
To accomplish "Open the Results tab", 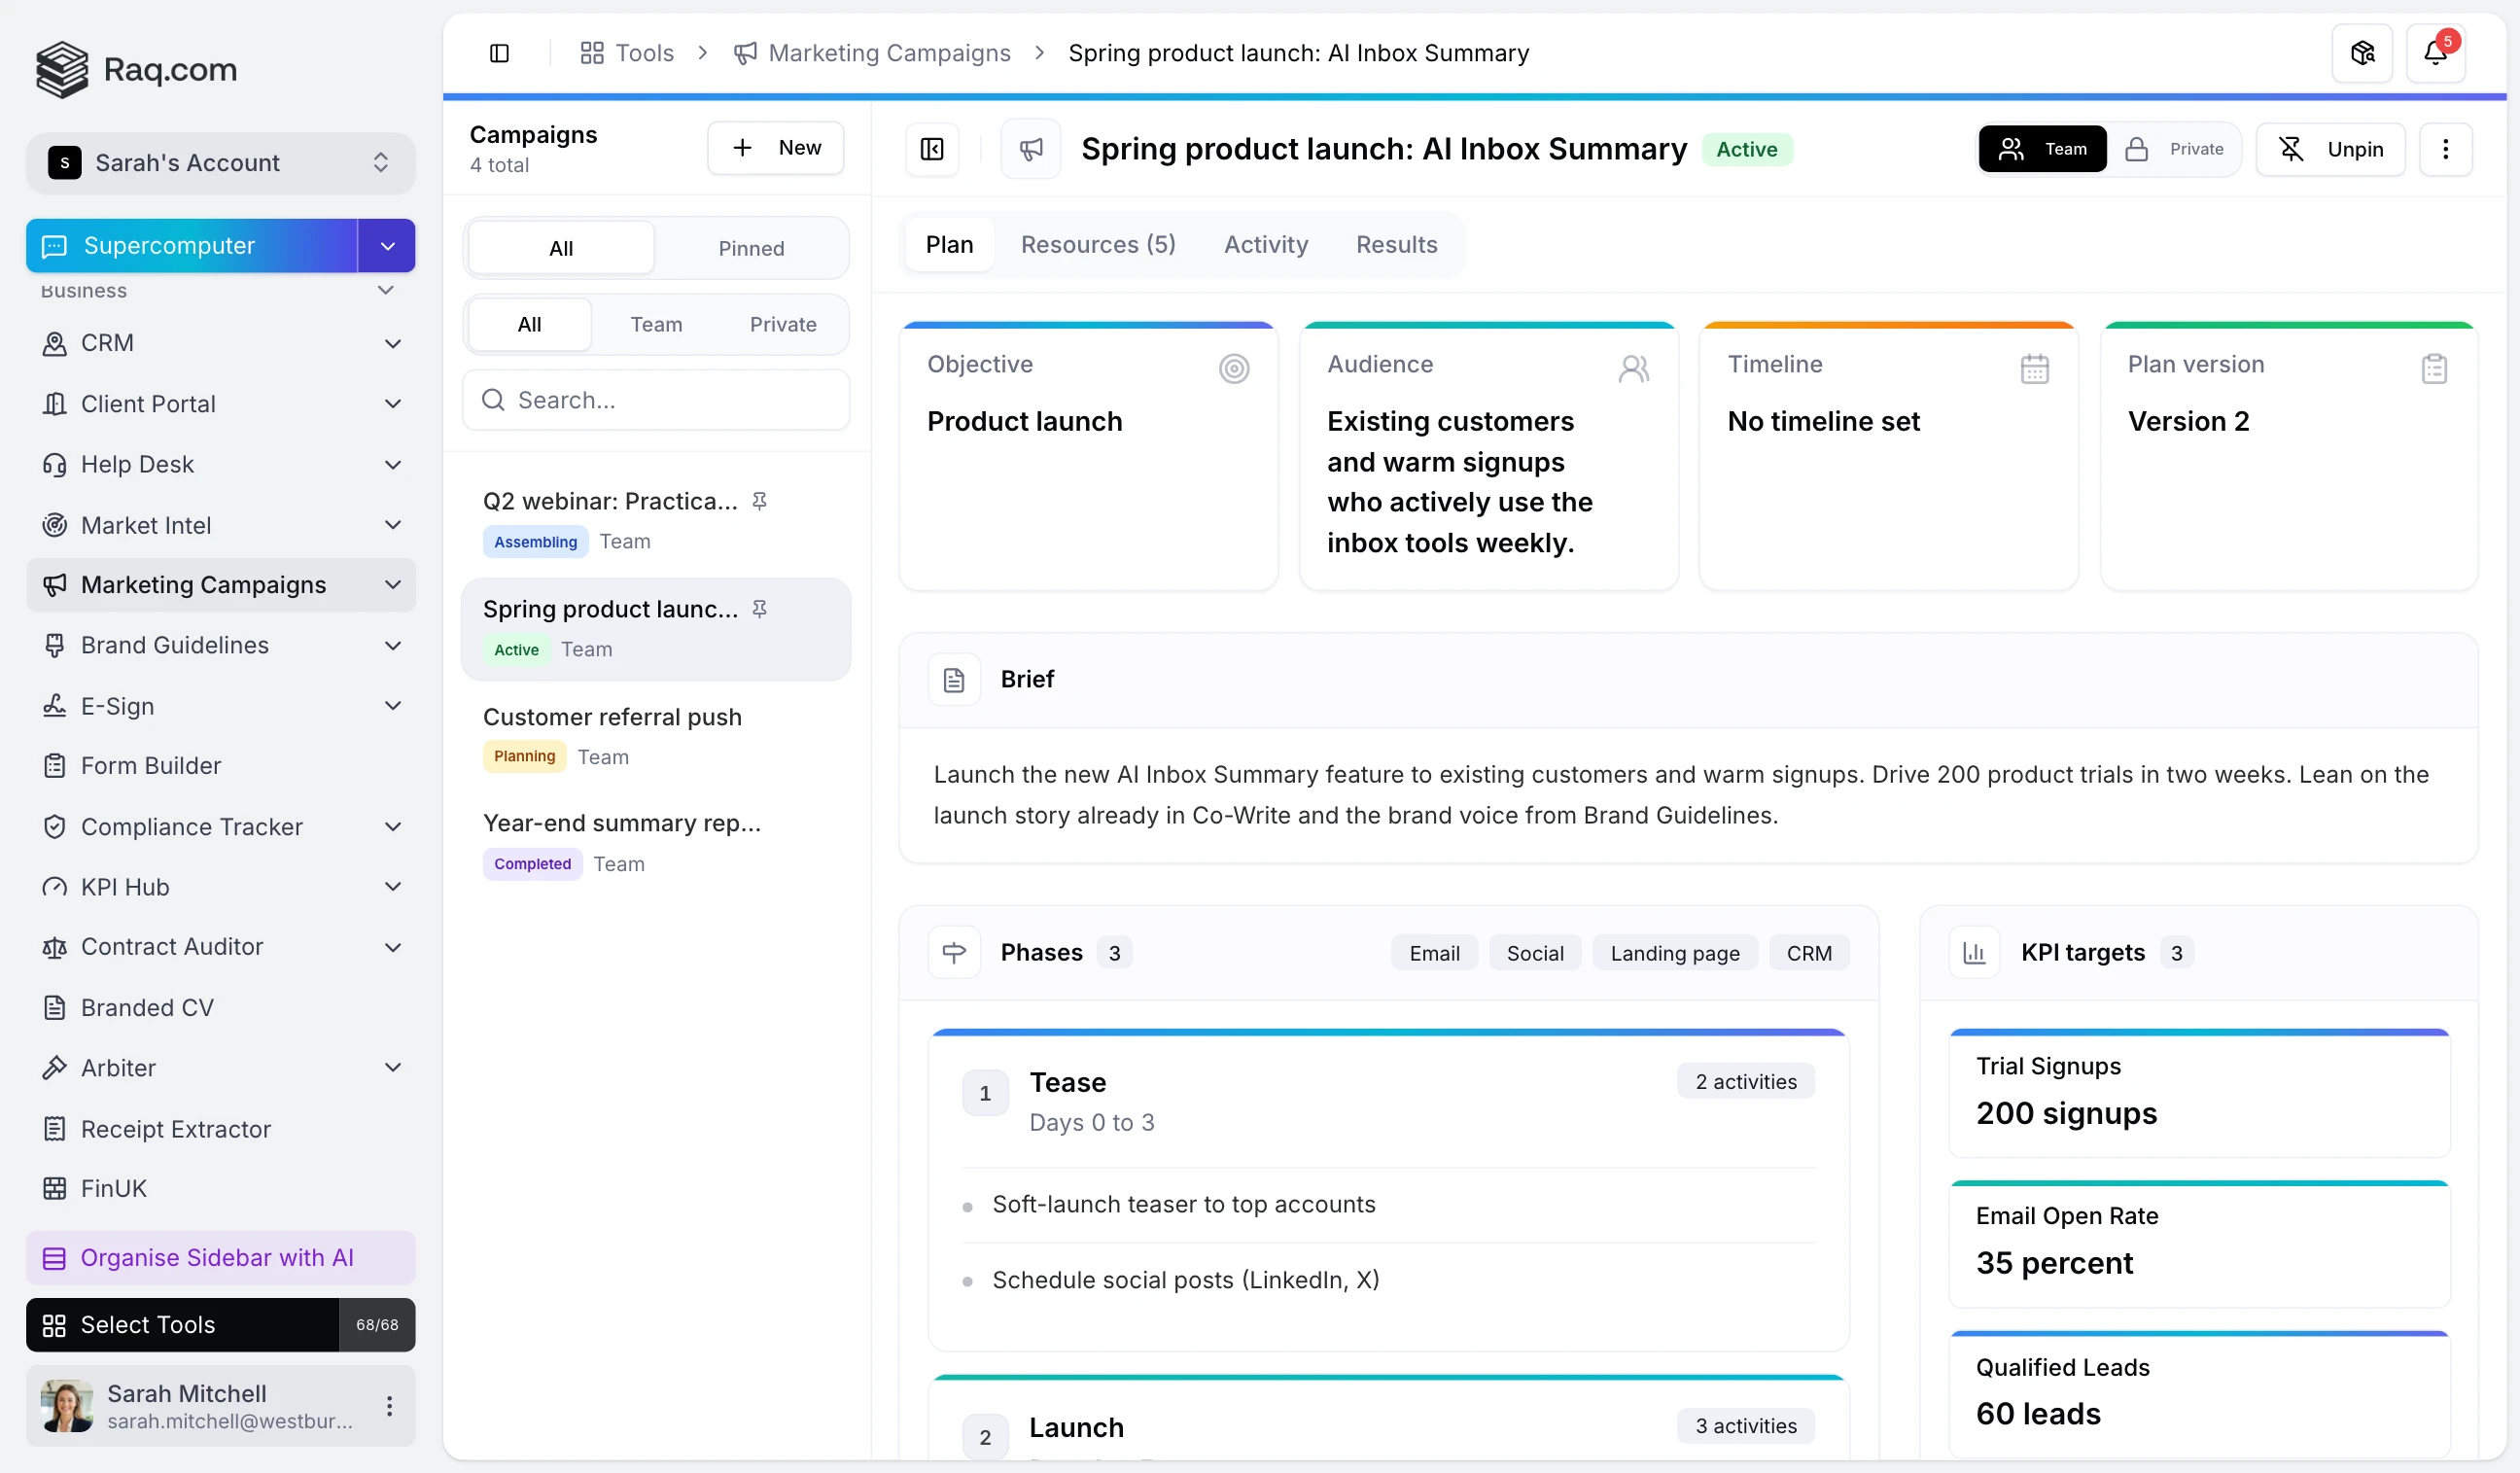I will click(x=1396, y=244).
